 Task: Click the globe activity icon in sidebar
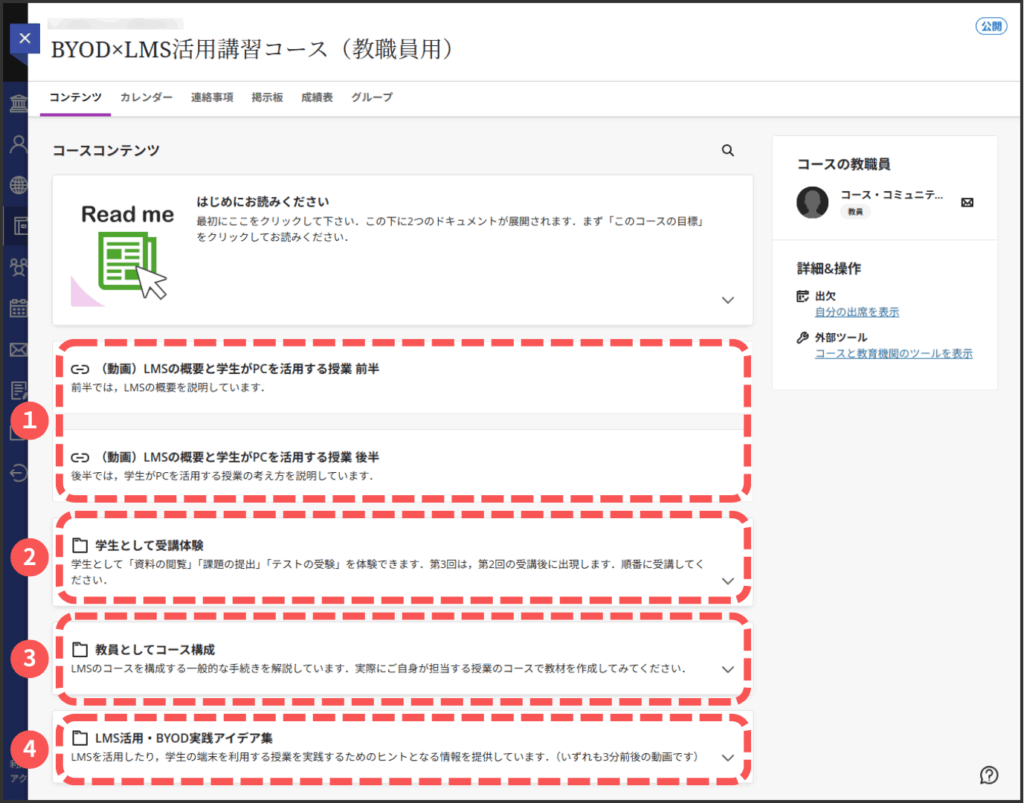(18, 184)
